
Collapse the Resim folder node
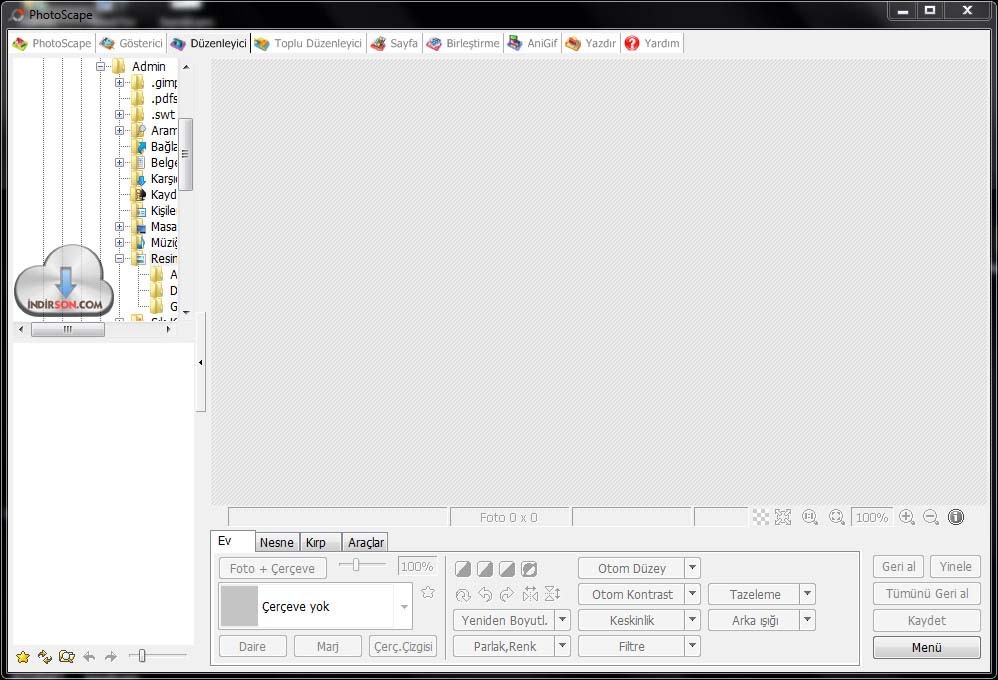119,259
